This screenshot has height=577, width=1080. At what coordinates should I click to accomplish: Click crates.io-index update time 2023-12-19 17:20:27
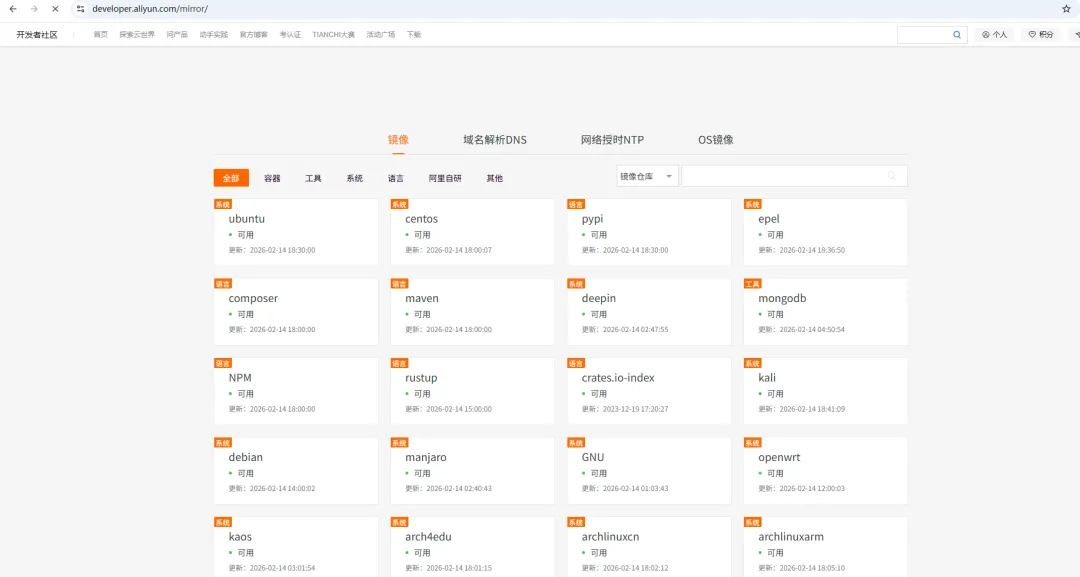click(635, 409)
